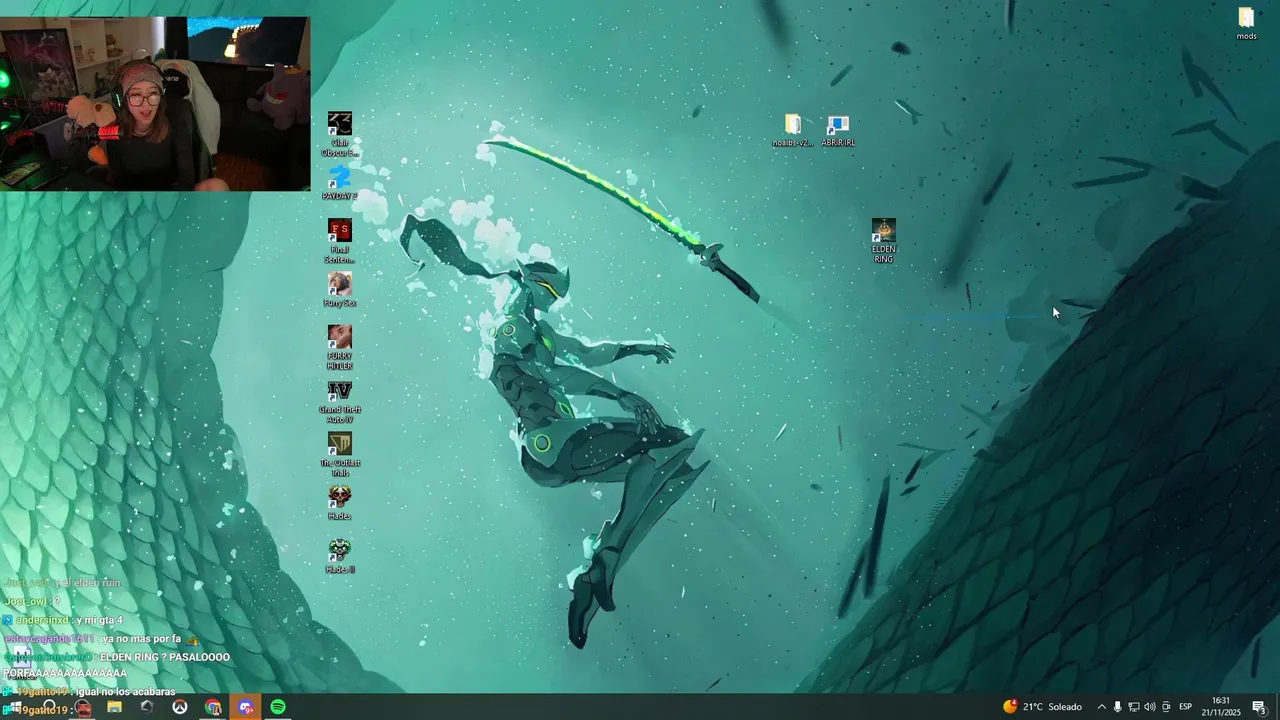The height and width of the screenshot is (720, 1280).
Task: Open File Explorer from the taskbar
Action: 115,707
